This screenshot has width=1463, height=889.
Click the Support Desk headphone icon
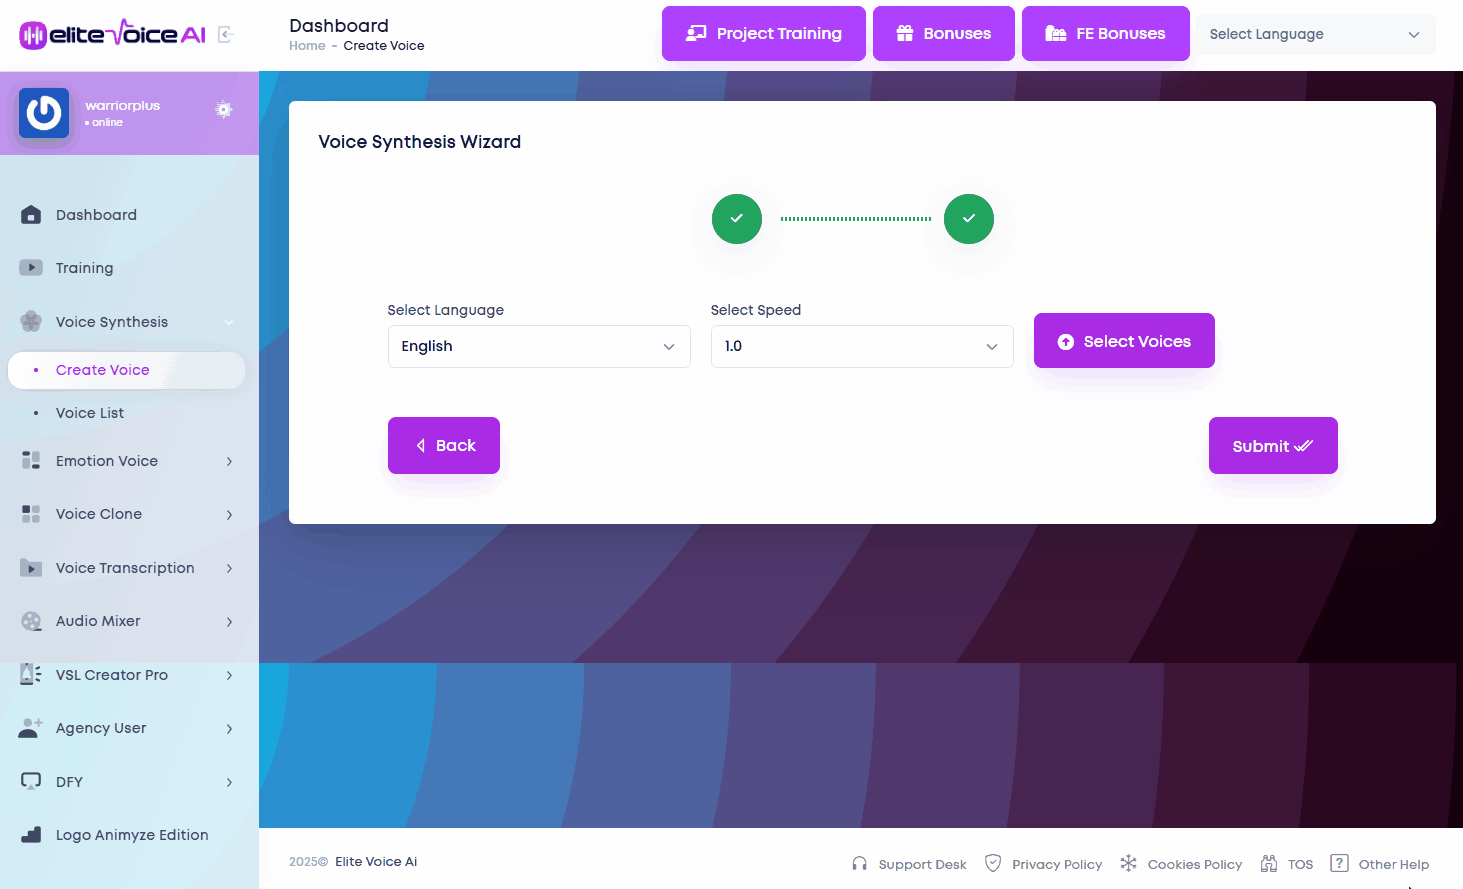pyautogui.click(x=859, y=864)
